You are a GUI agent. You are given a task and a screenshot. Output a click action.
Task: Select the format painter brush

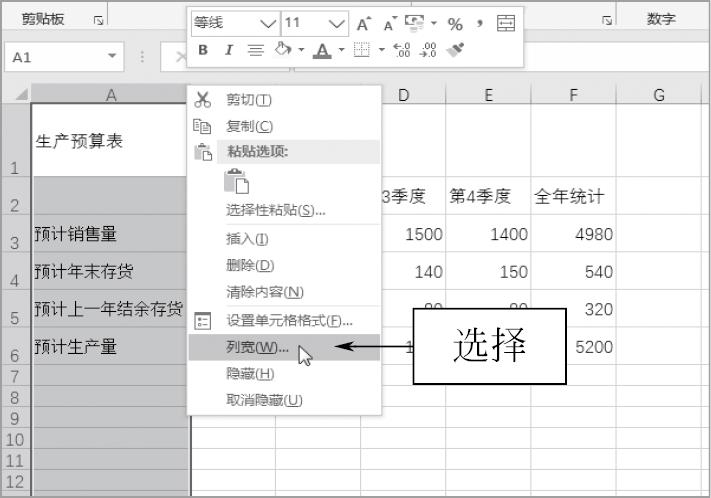[455, 50]
